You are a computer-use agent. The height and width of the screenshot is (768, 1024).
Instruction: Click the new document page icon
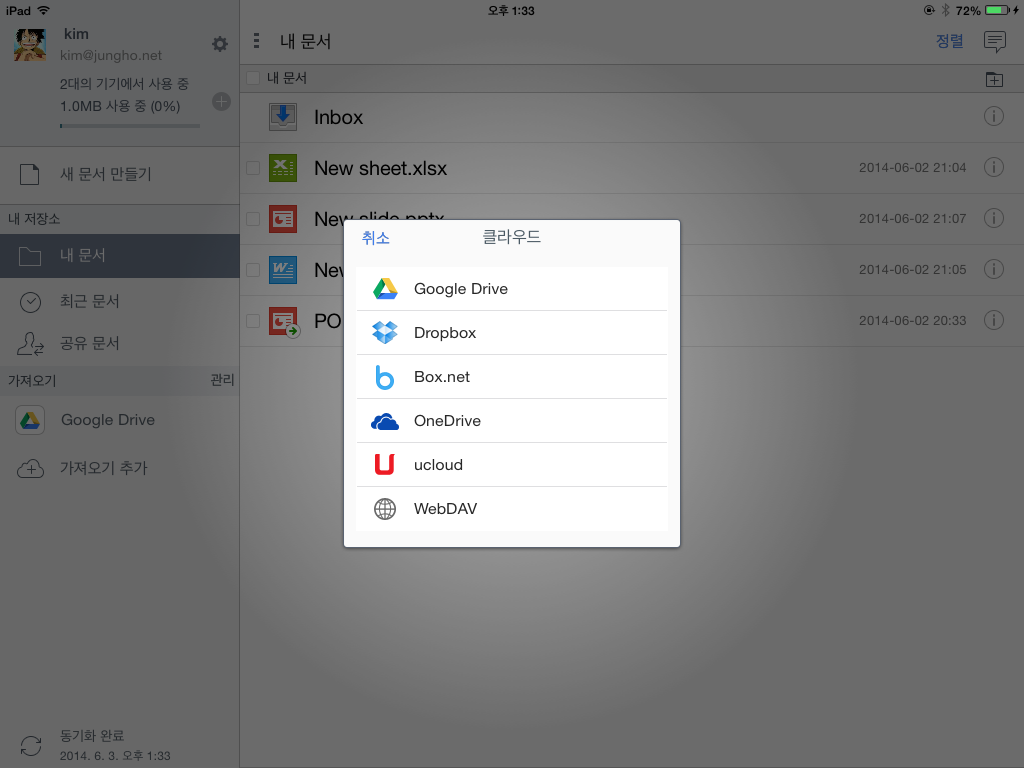coord(29,174)
